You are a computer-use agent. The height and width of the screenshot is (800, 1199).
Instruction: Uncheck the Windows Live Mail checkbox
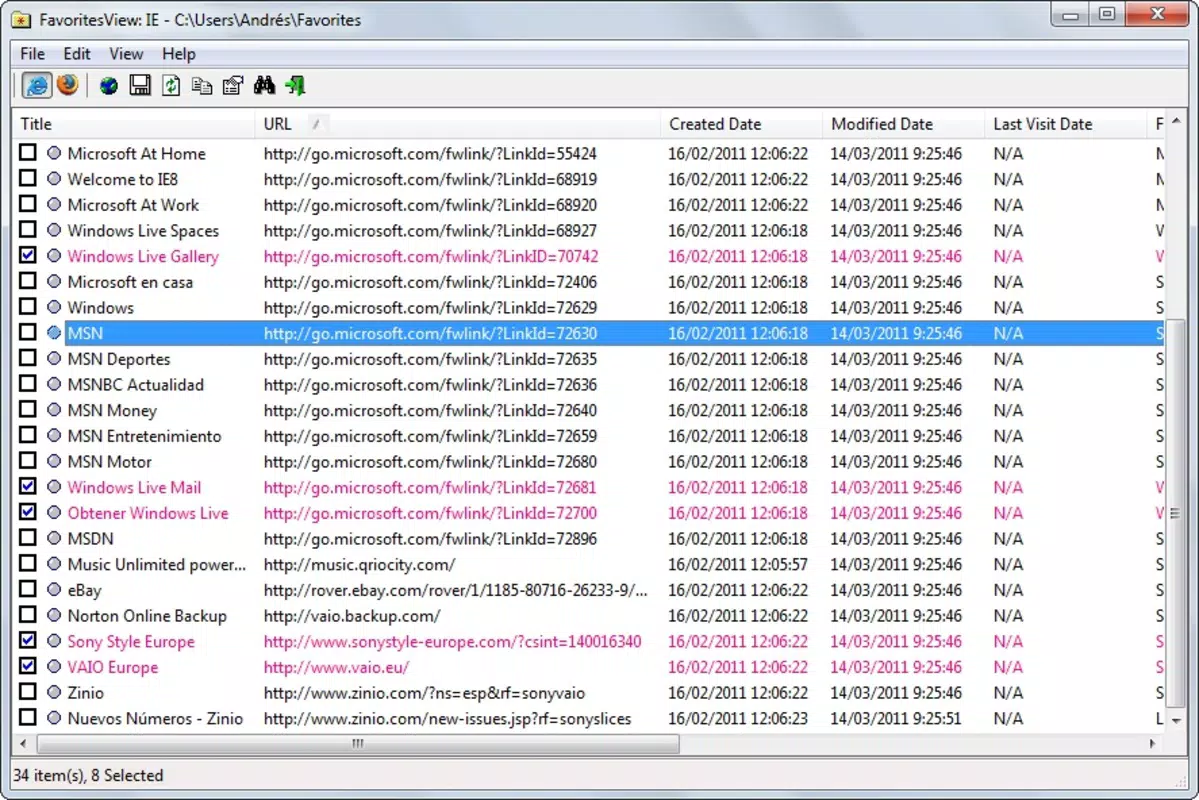coord(28,486)
